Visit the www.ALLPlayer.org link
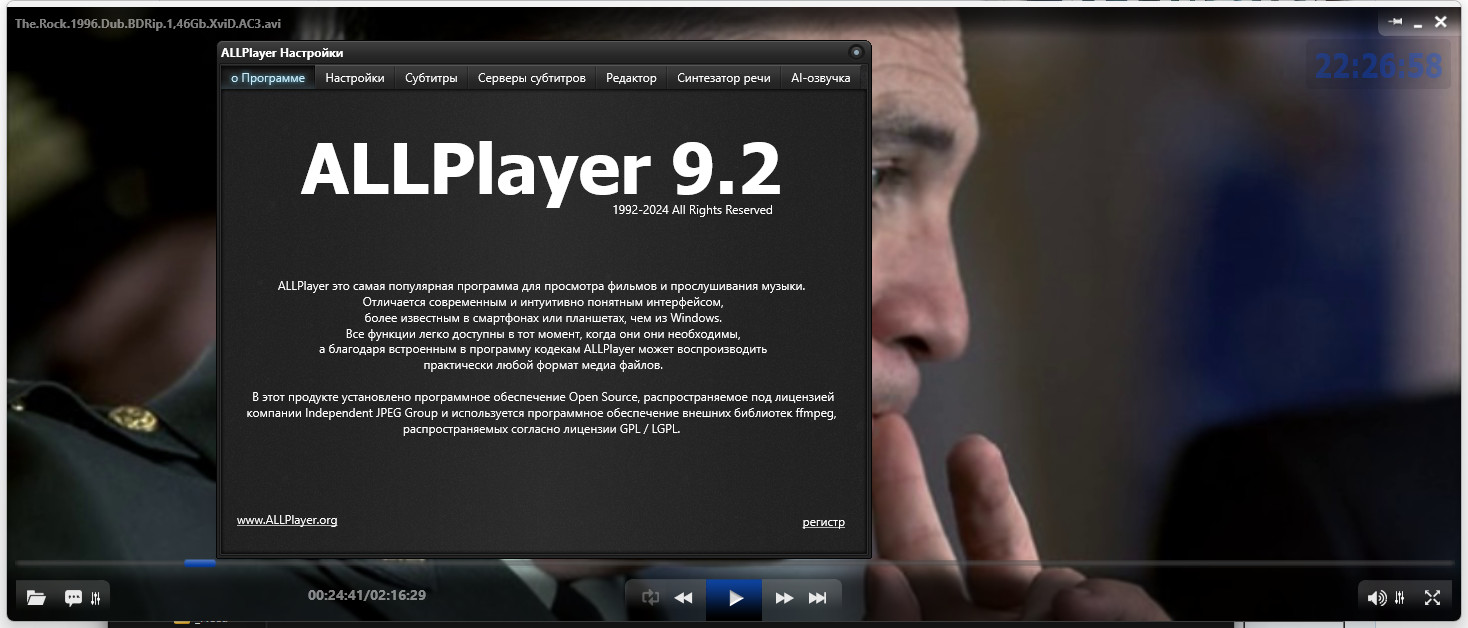Image resolution: width=1468 pixels, height=628 pixels. pos(287,520)
